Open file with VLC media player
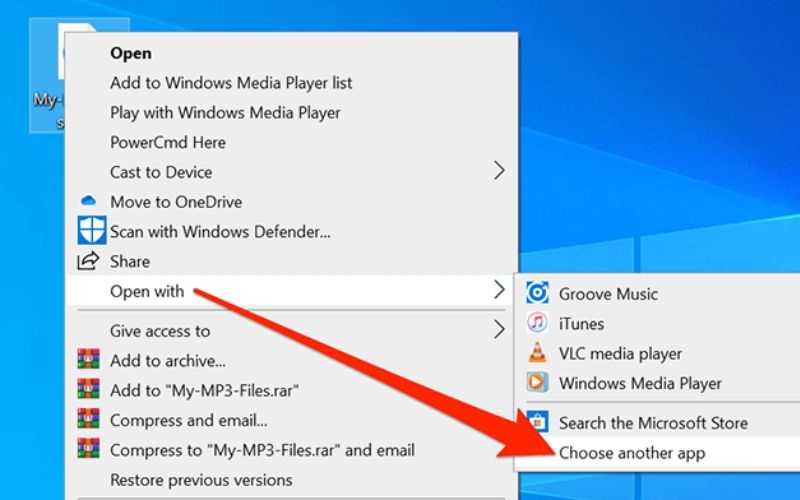 click(x=658, y=353)
